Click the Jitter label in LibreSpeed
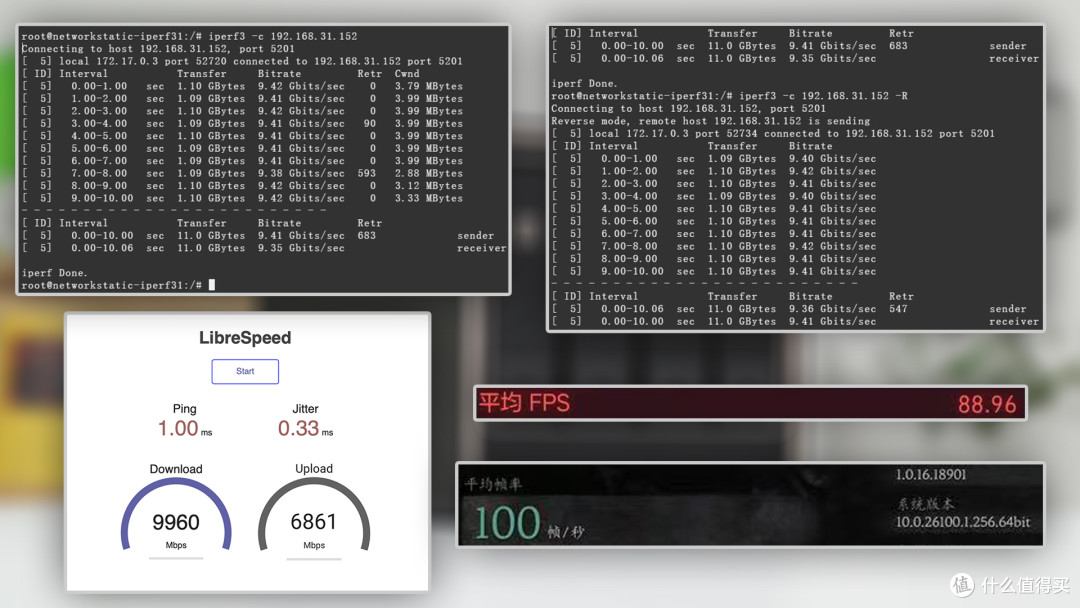 click(x=305, y=408)
